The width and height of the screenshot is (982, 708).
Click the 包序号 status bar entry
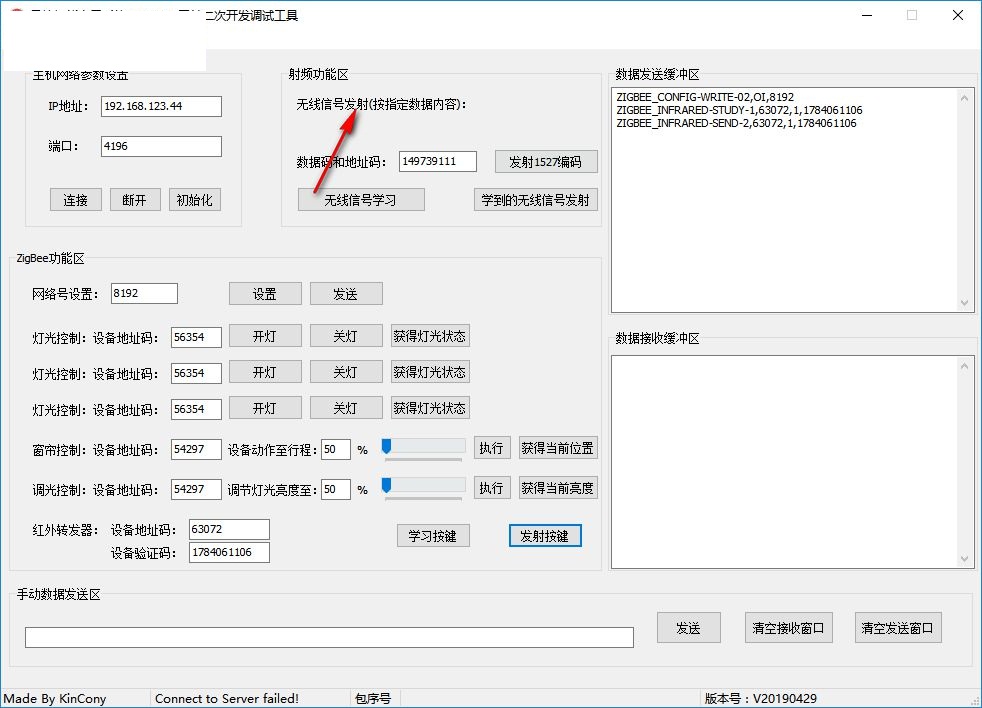(x=373, y=699)
